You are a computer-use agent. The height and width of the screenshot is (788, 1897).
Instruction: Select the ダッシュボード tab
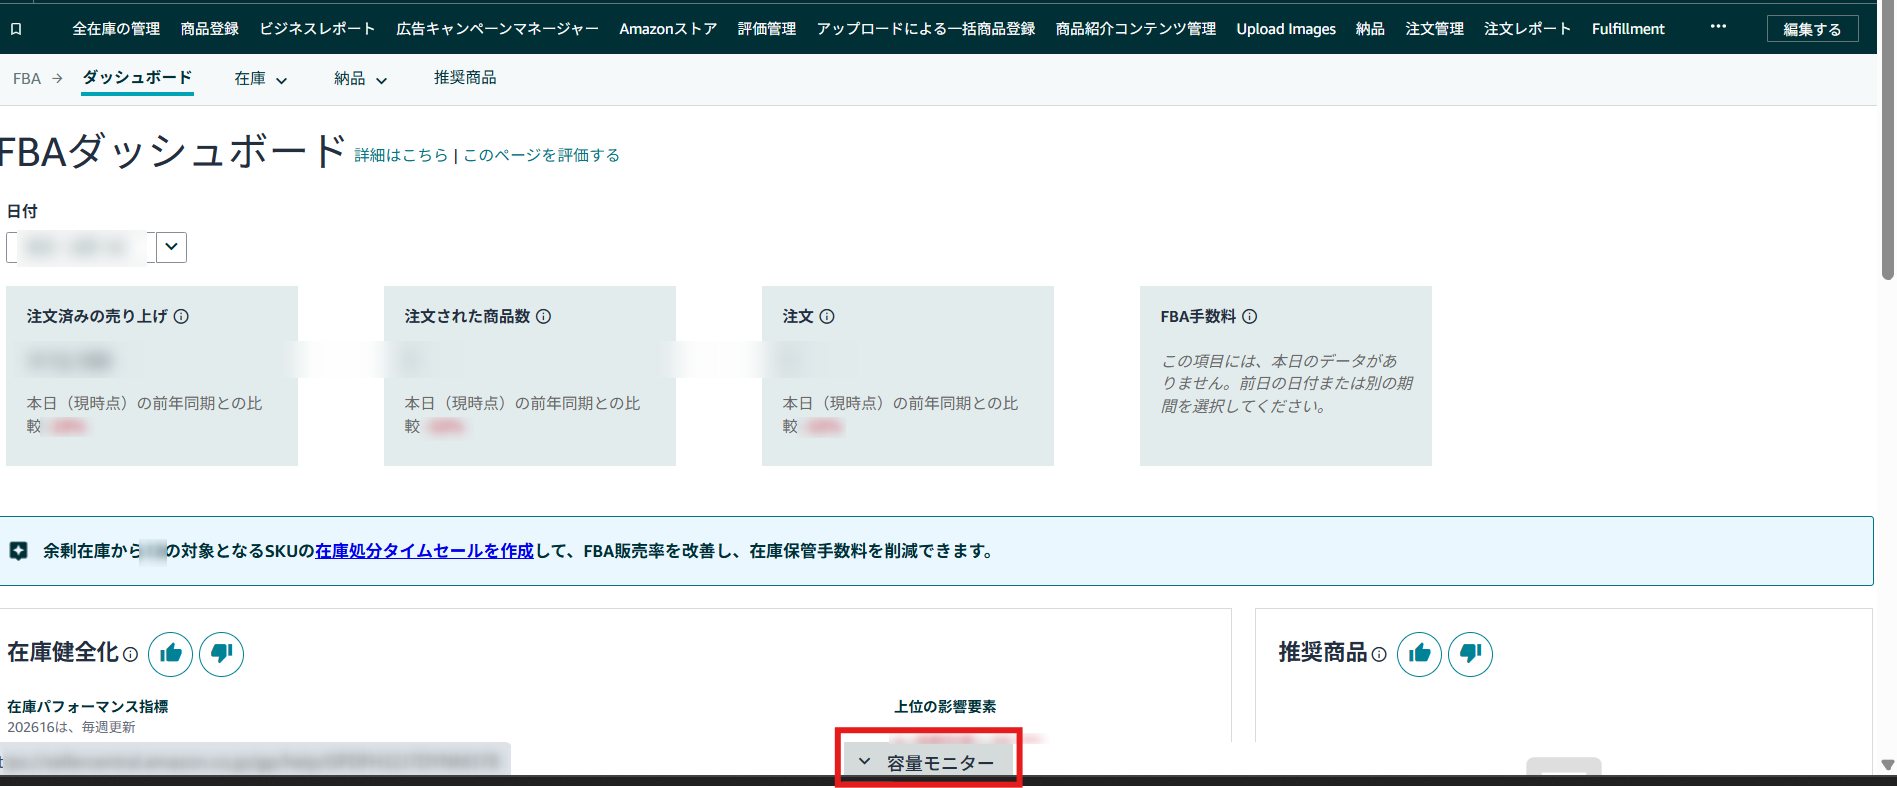pyautogui.click(x=137, y=77)
